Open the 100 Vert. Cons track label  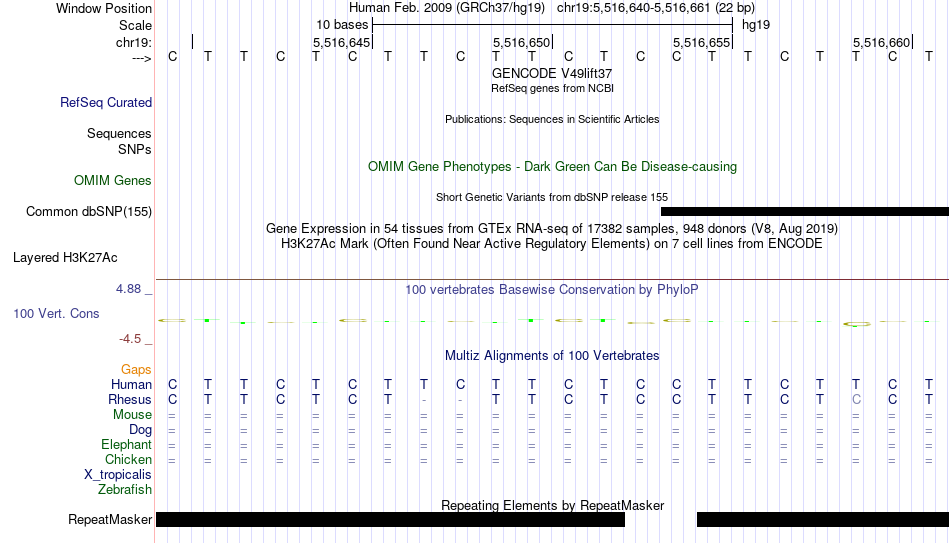(56, 313)
